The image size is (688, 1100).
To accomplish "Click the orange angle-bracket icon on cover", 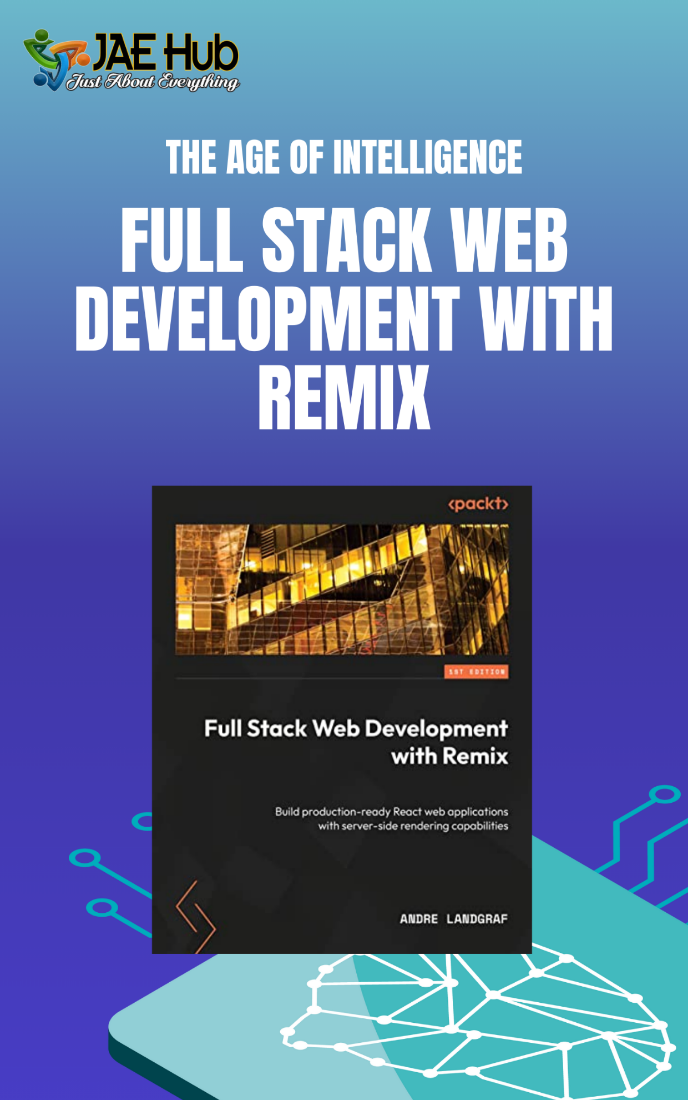I will pos(195,917).
